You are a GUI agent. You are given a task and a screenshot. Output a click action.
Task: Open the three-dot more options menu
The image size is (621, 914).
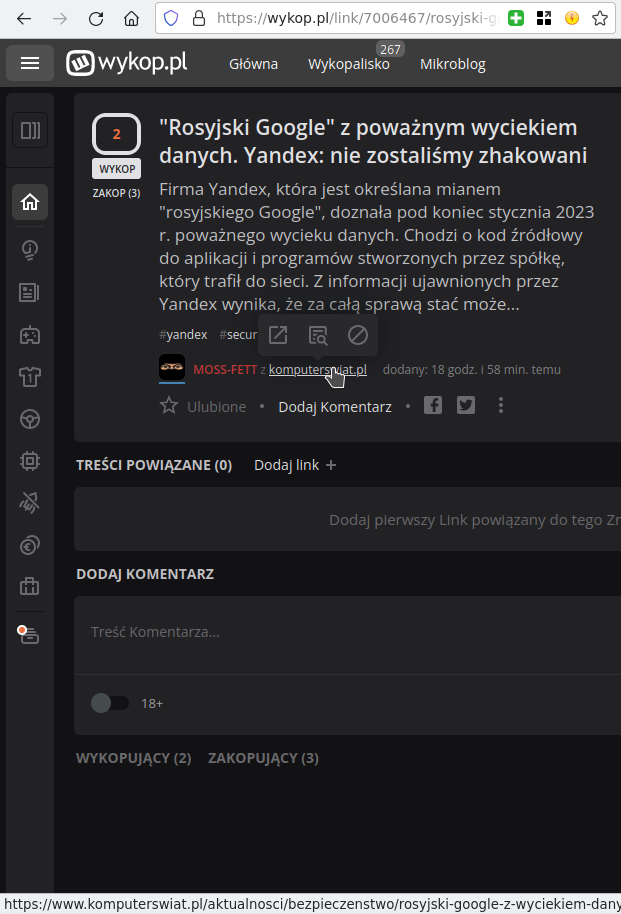tap(501, 405)
